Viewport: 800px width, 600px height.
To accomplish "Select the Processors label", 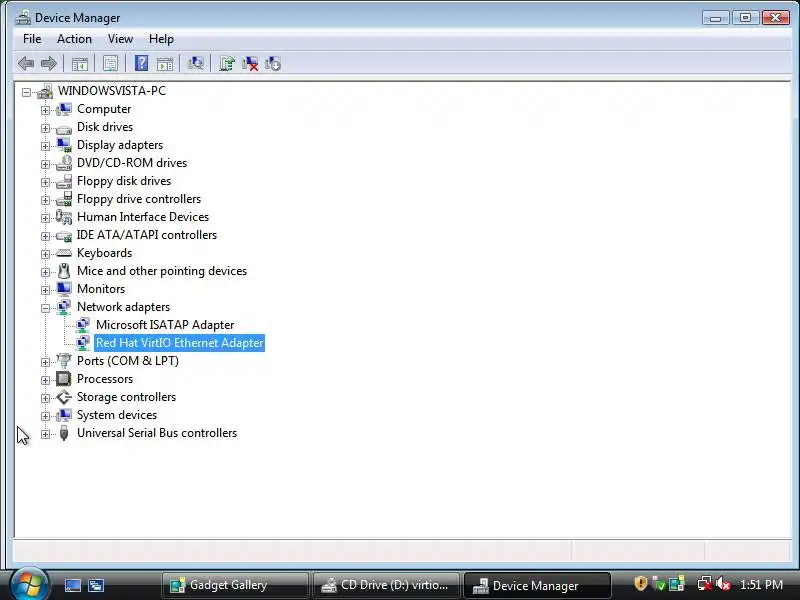I will [x=105, y=379].
